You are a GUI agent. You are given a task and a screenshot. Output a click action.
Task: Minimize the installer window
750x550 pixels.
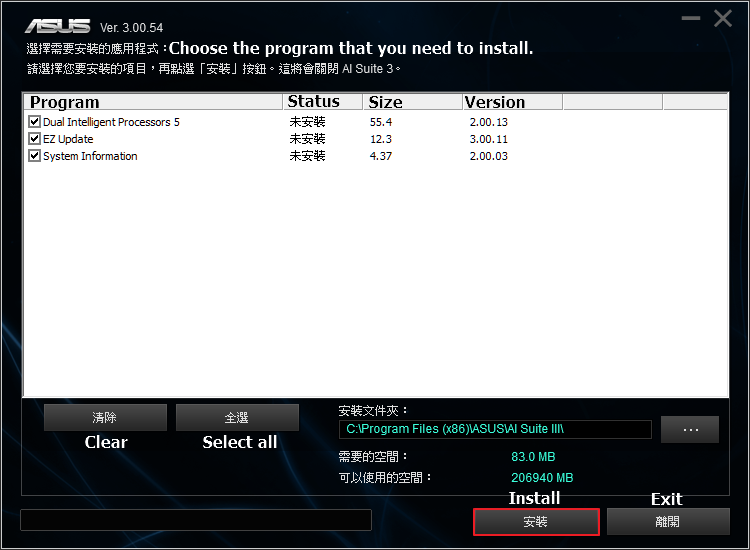tap(691, 18)
